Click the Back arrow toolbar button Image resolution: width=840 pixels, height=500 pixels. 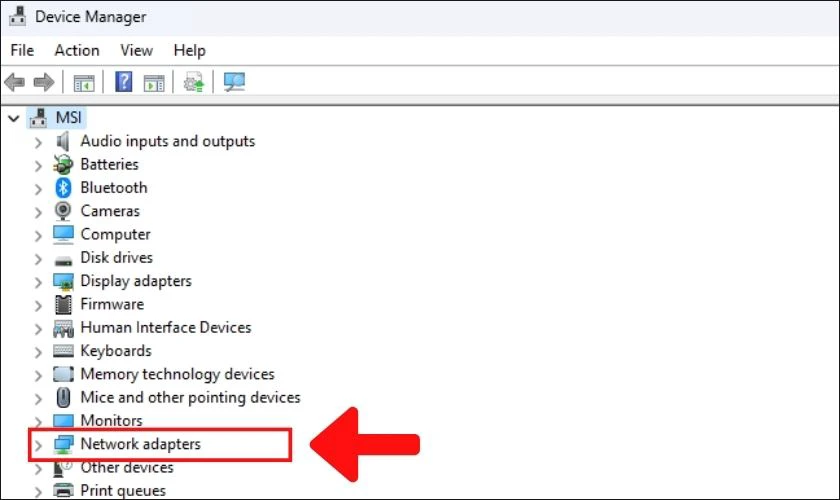14,82
